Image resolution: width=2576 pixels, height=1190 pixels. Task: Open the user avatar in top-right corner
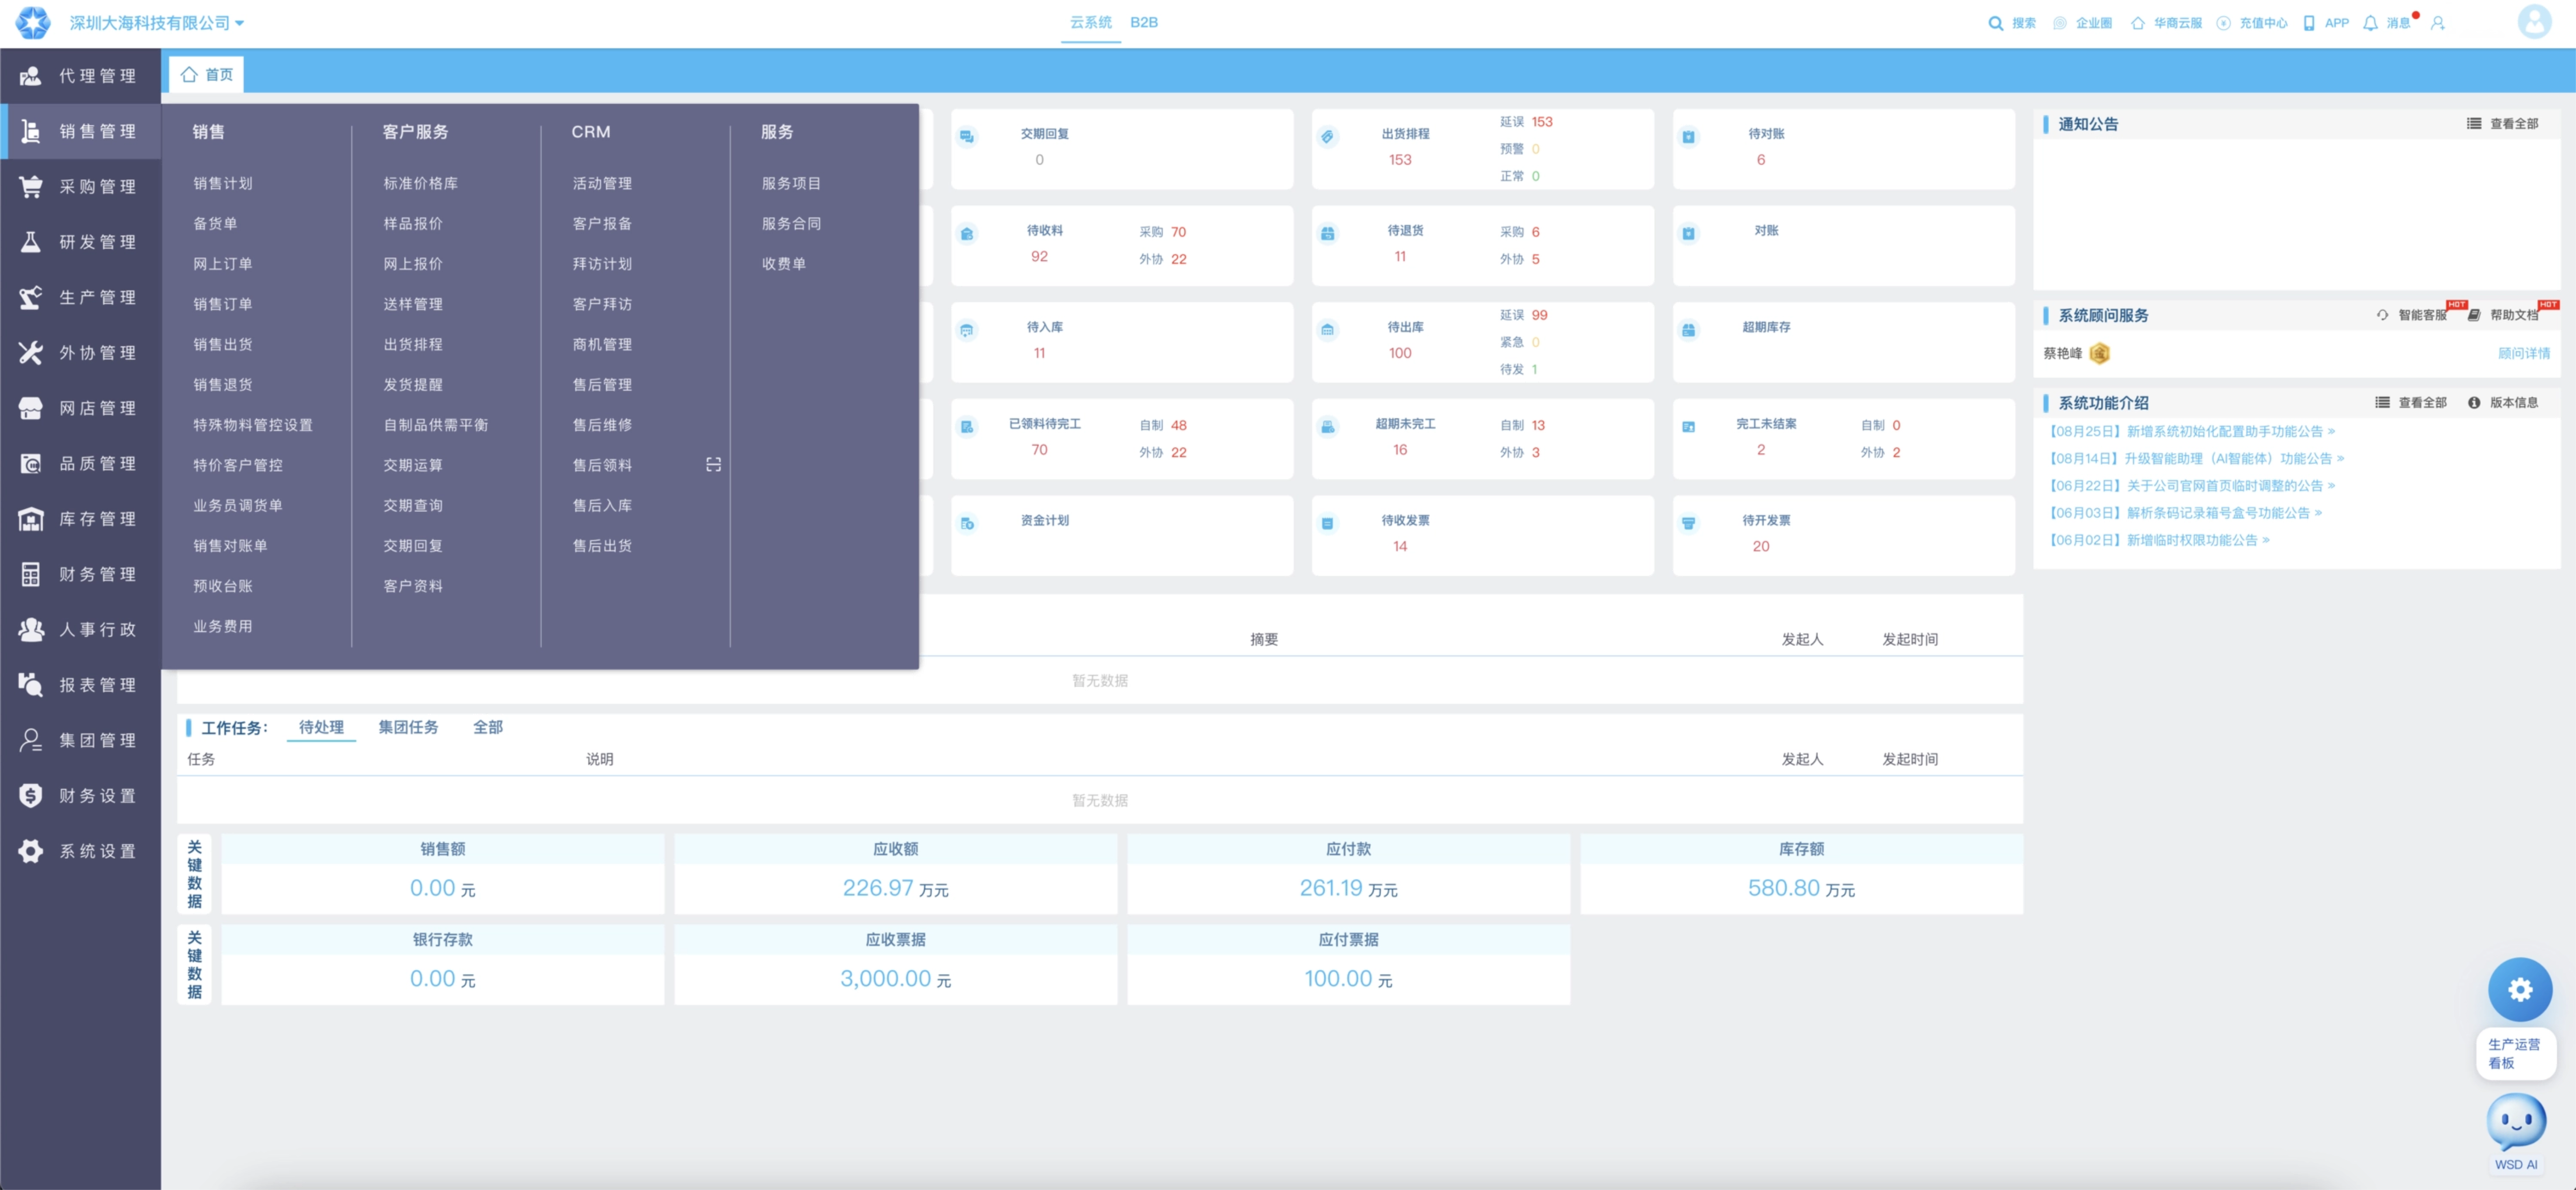click(2533, 22)
